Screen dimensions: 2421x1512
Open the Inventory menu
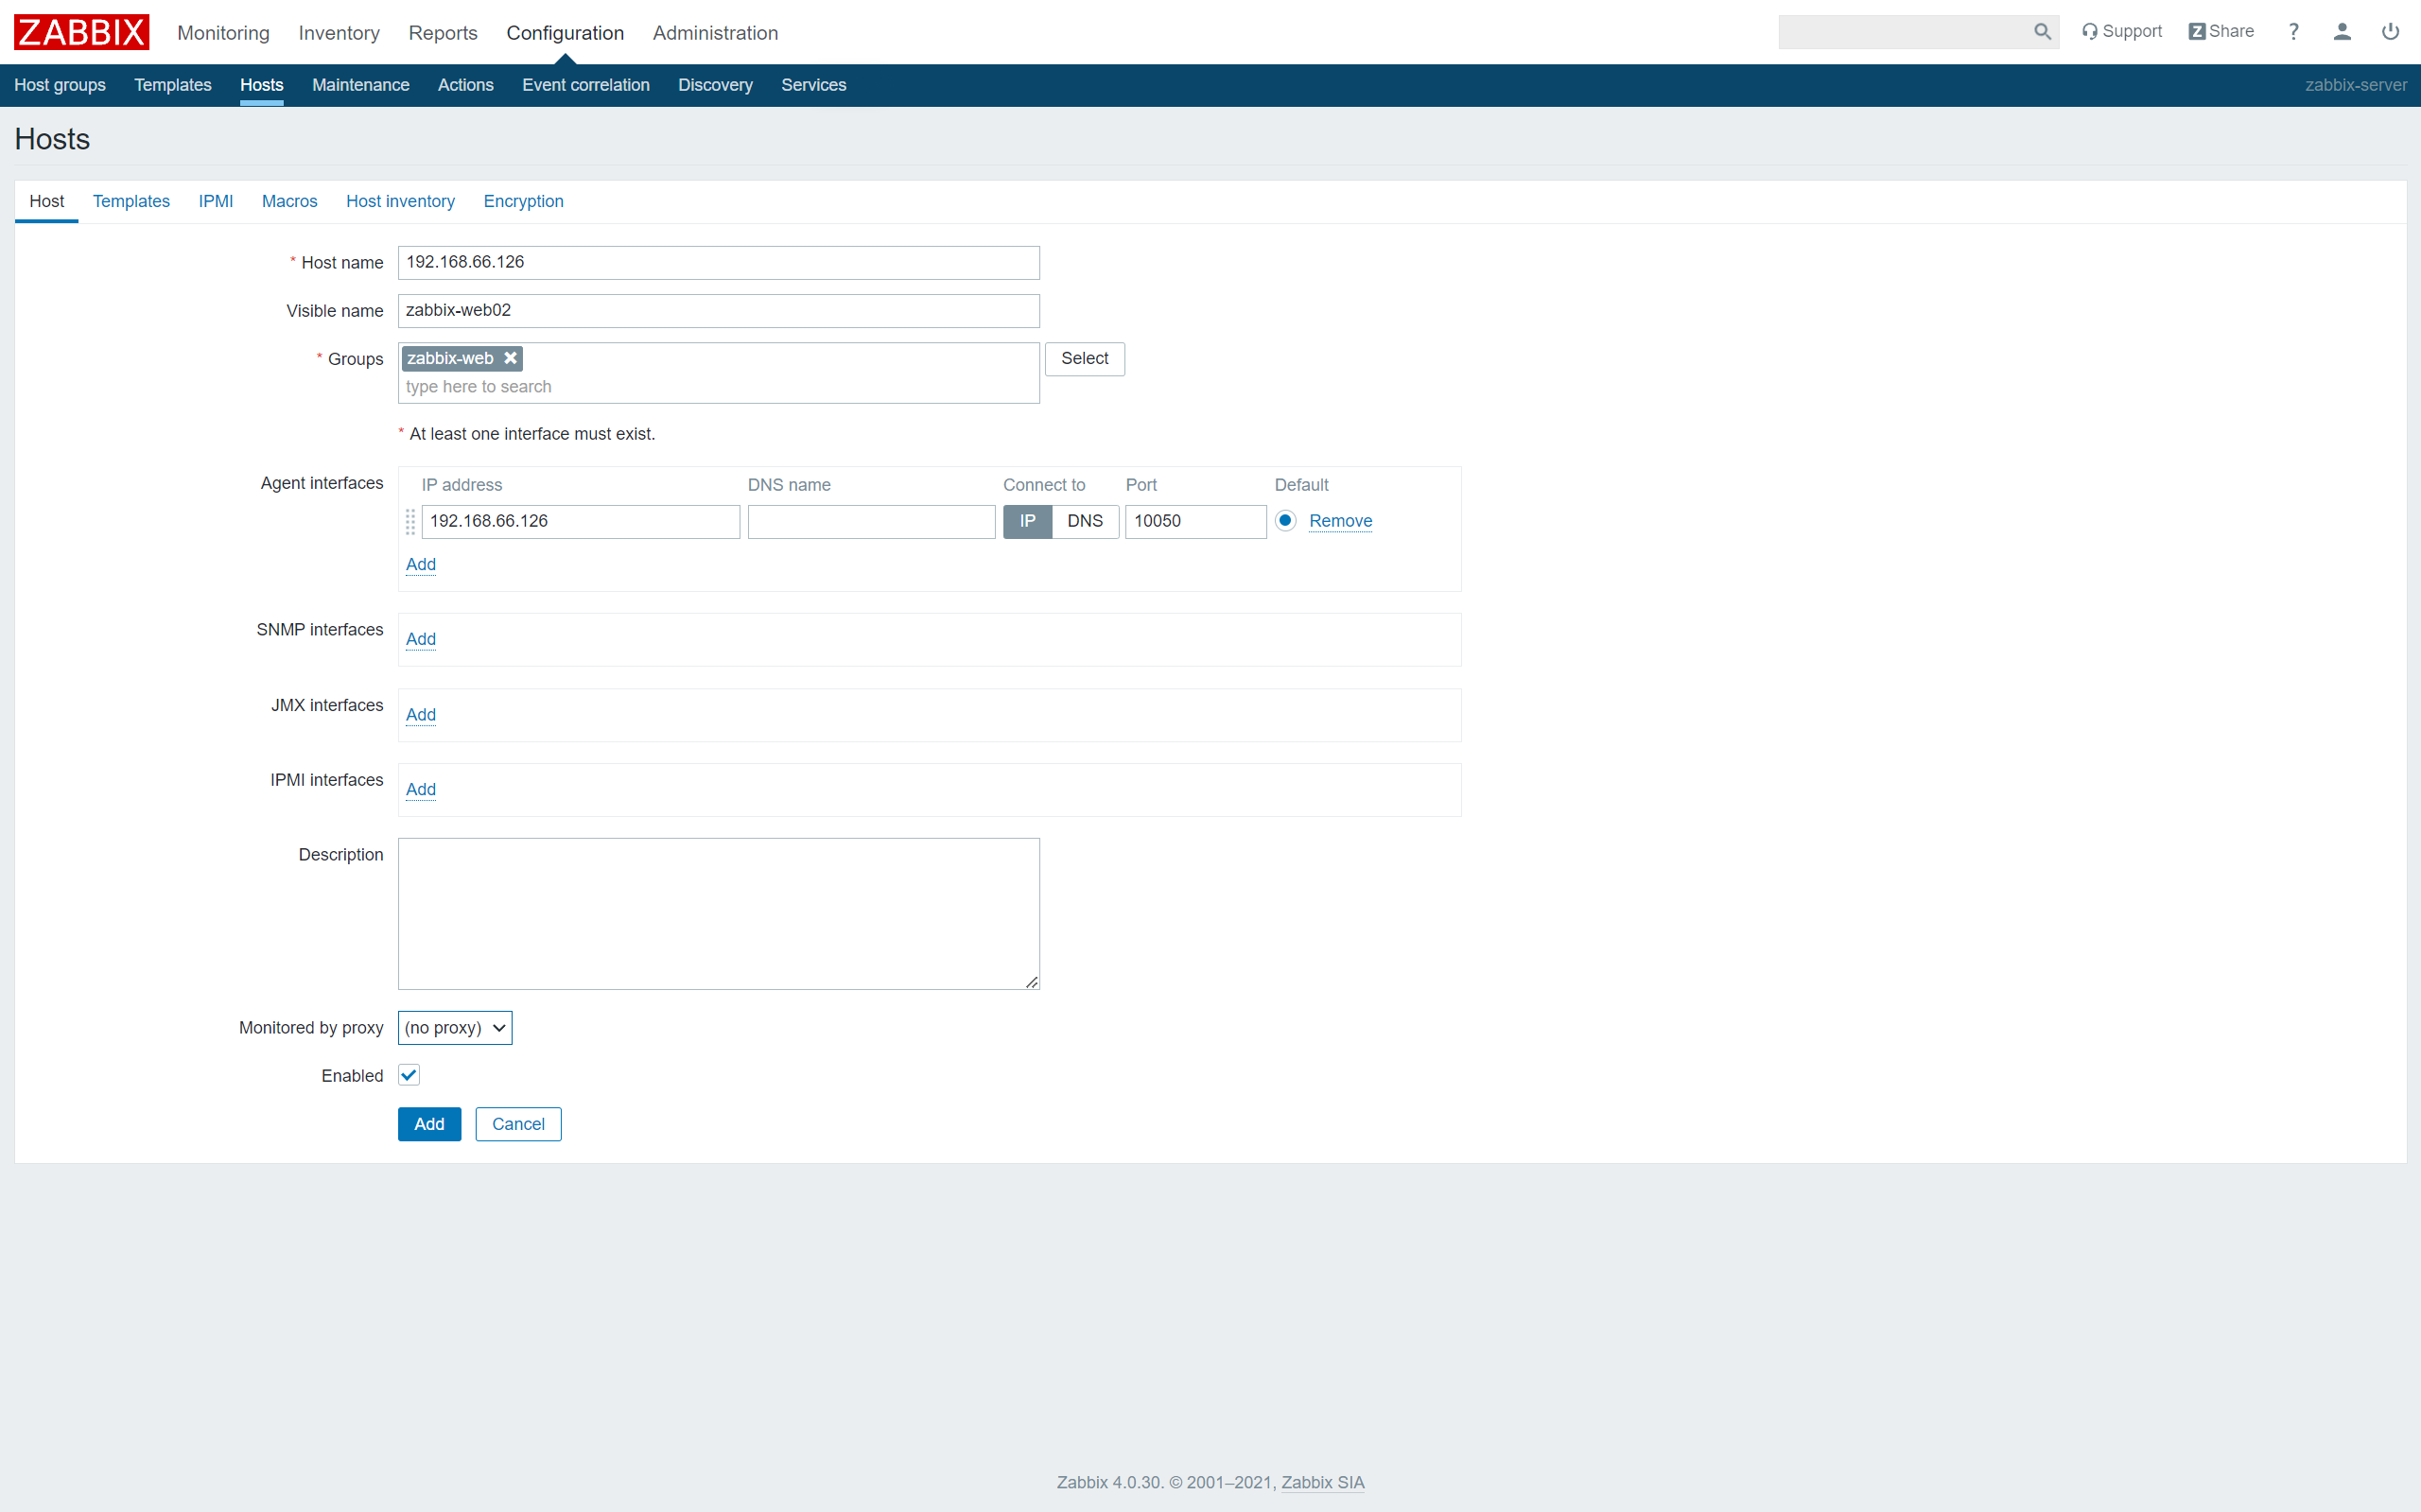339,33
